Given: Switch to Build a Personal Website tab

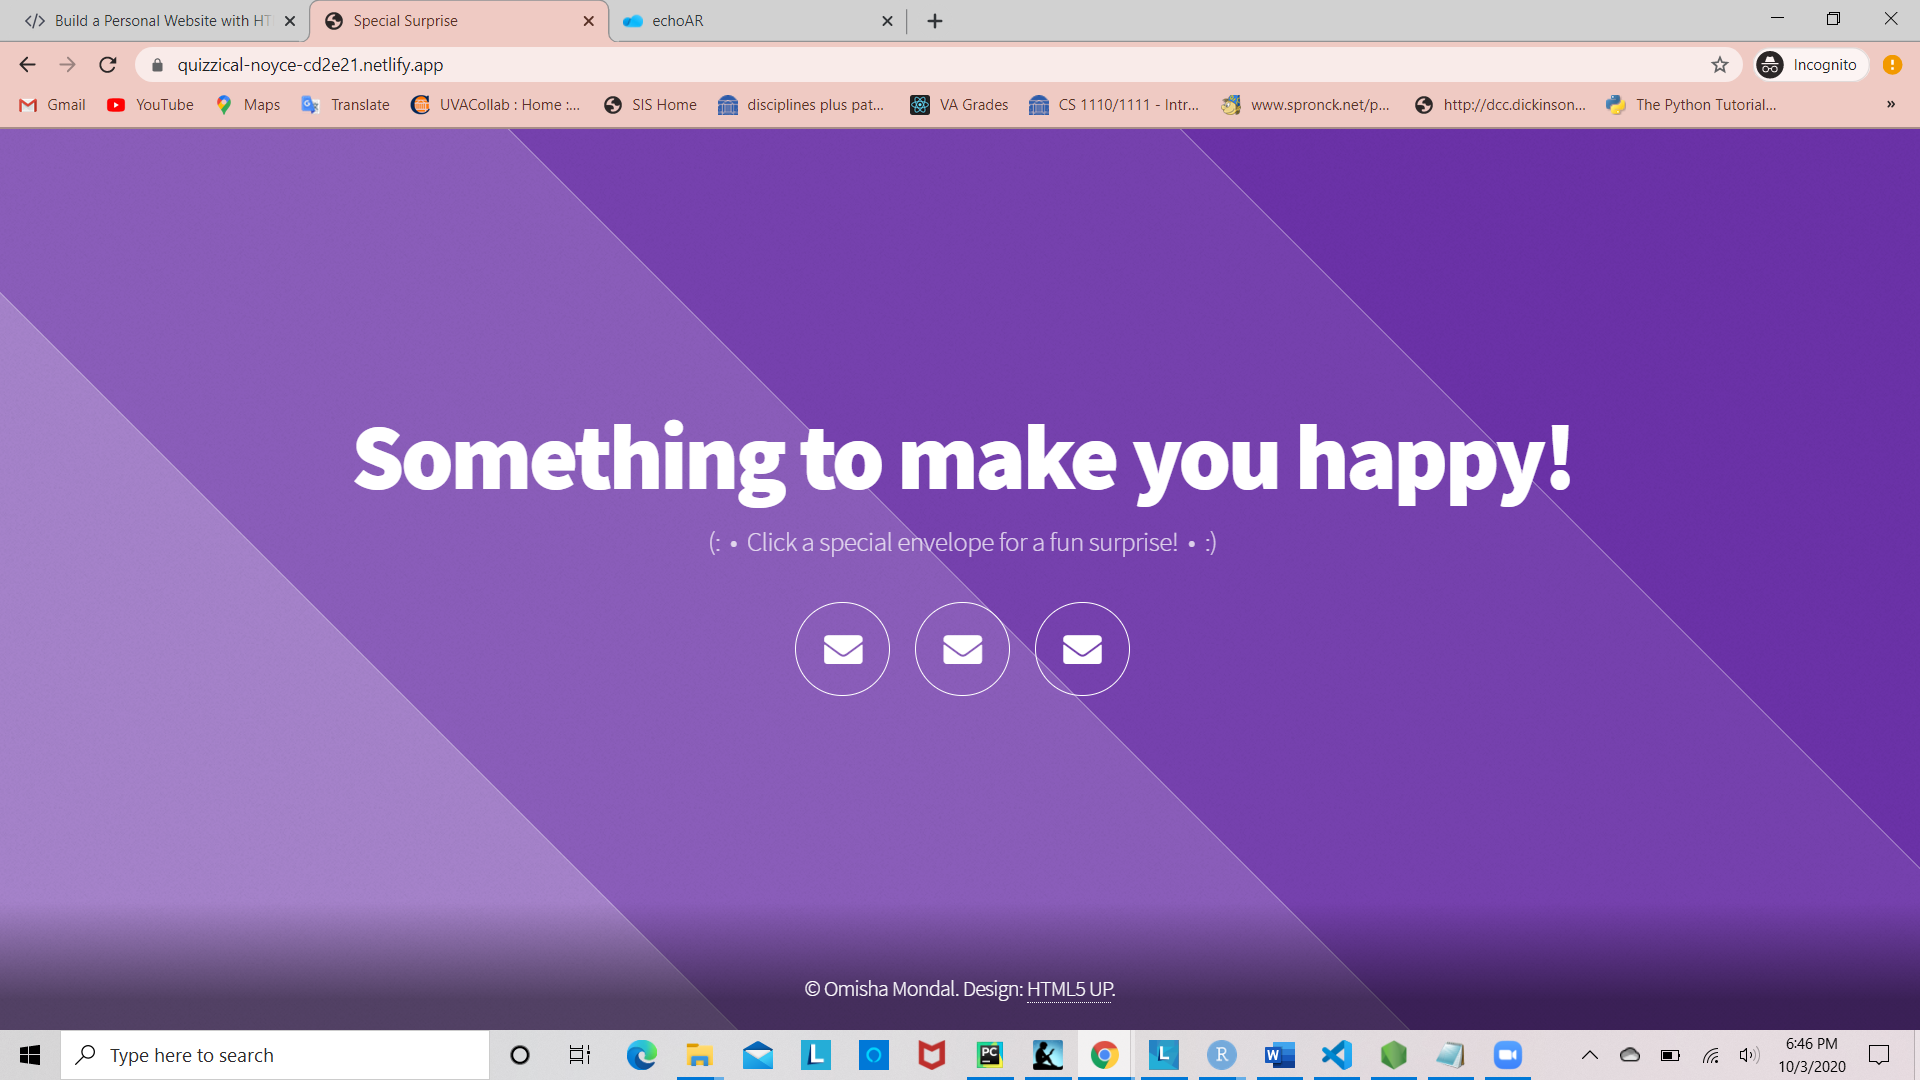Looking at the screenshot, I should (160, 21).
